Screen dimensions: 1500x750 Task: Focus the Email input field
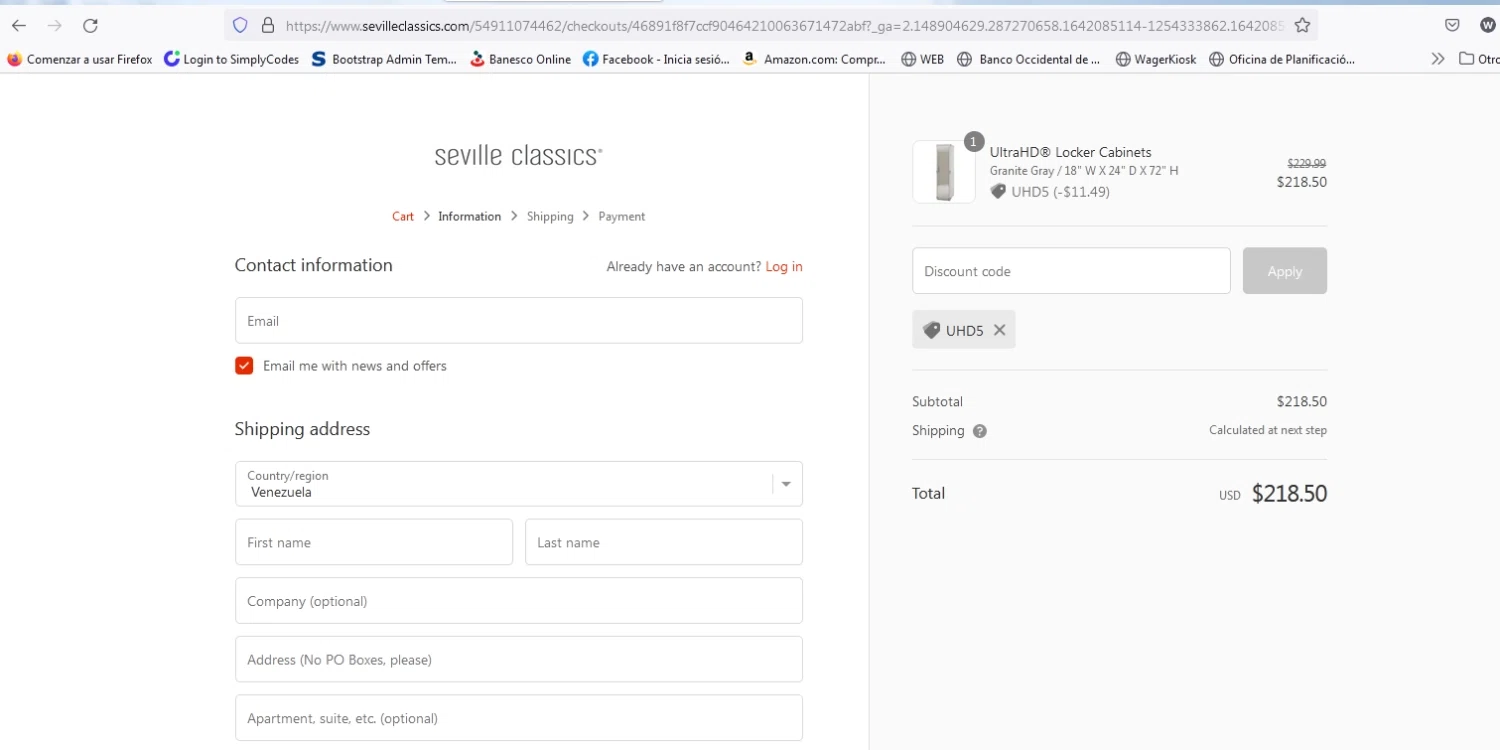point(519,321)
